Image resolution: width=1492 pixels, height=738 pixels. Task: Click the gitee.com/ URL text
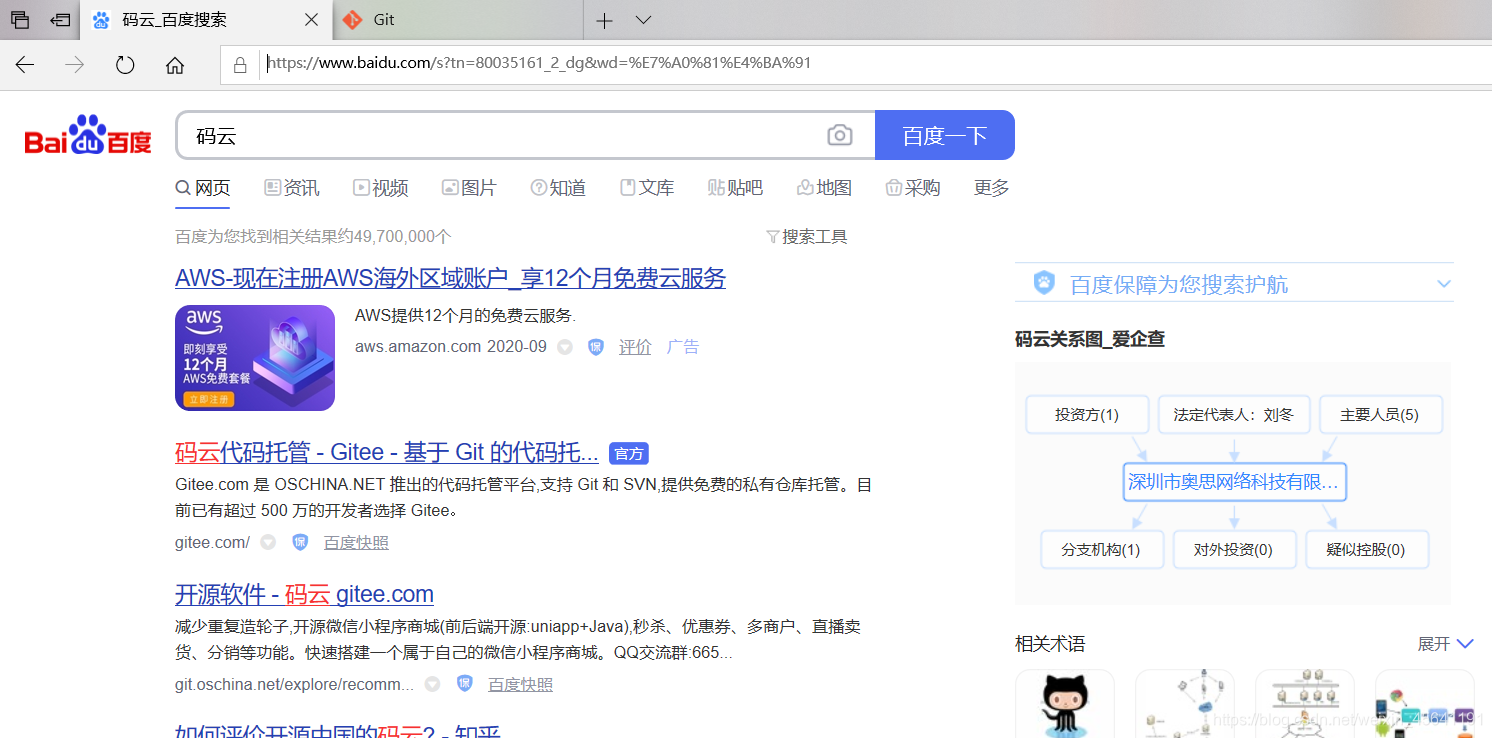[x=212, y=543]
